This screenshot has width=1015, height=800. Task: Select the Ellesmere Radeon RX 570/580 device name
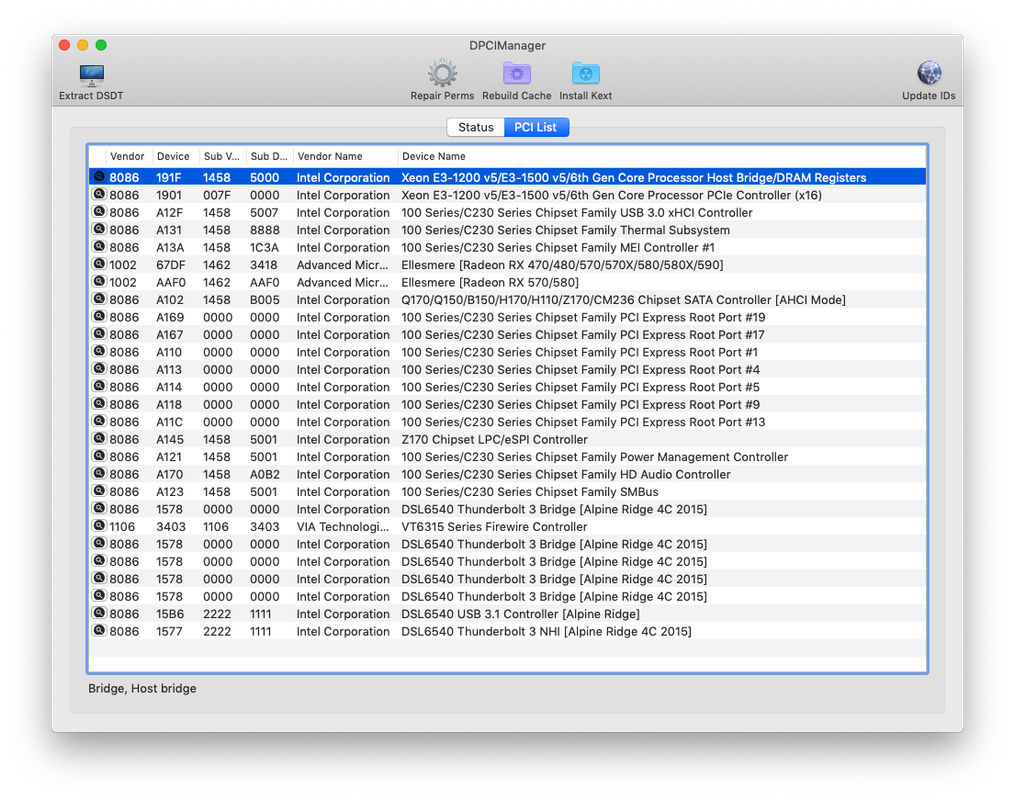click(x=490, y=282)
